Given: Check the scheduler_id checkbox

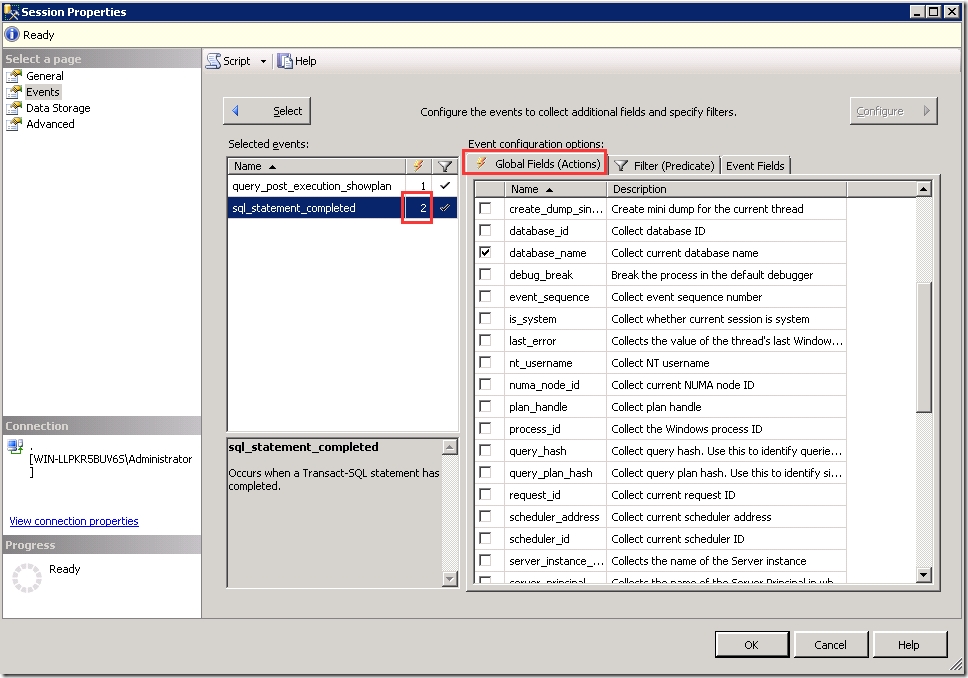Looking at the screenshot, I should click(485, 538).
